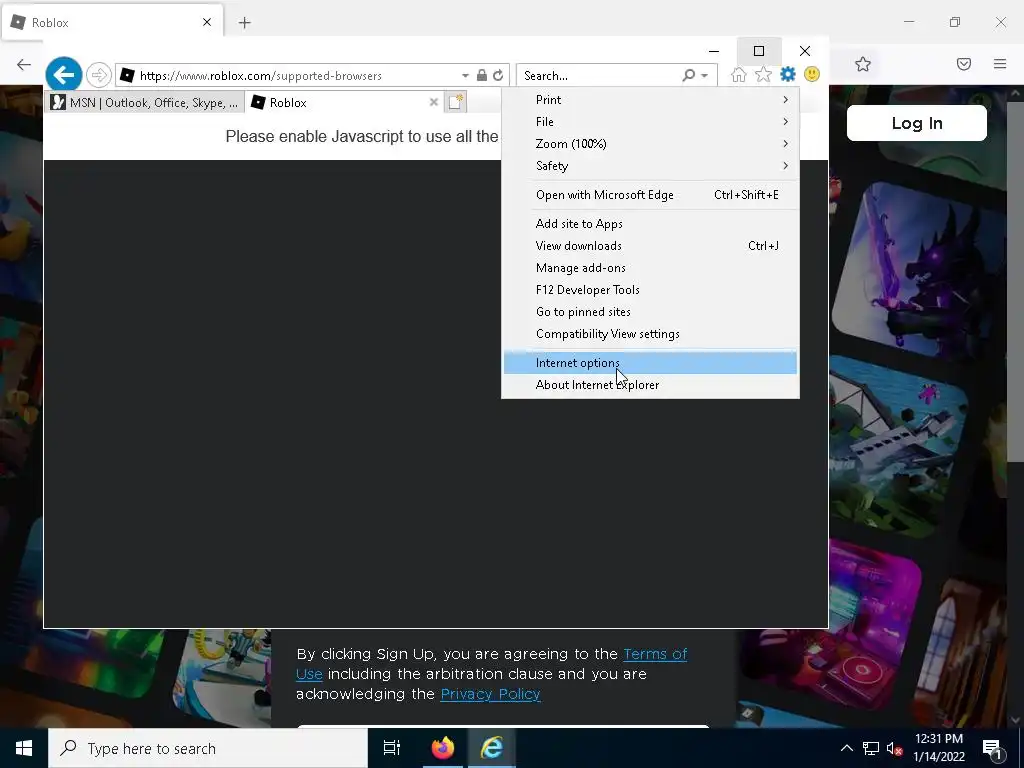
Task: Click the Firefox back arrow button
Action: [24, 64]
